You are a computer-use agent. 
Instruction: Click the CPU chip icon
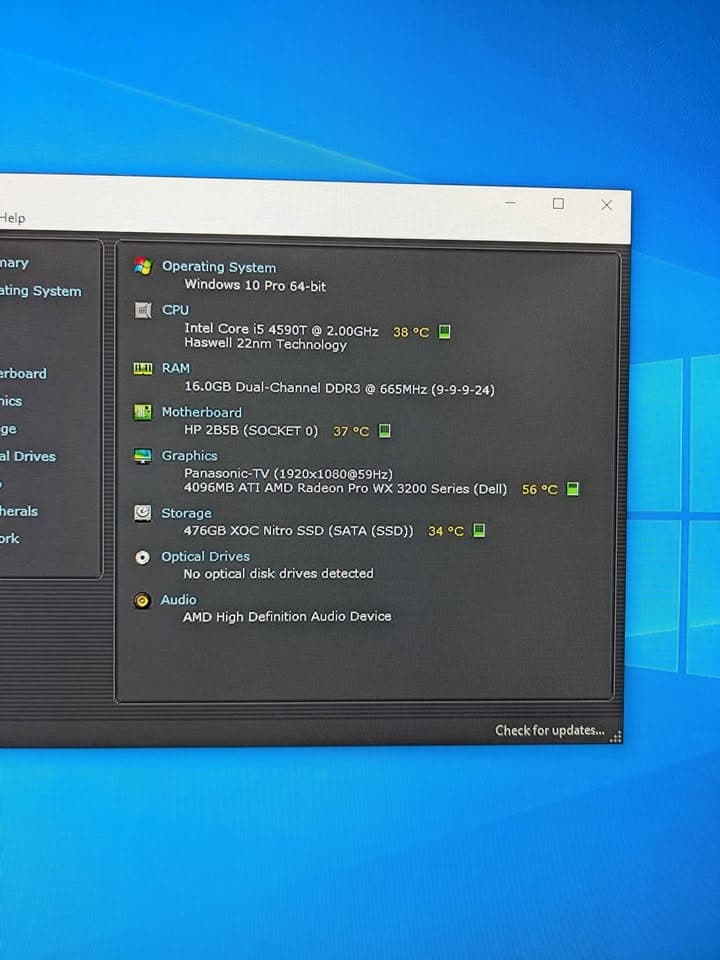(x=143, y=310)
